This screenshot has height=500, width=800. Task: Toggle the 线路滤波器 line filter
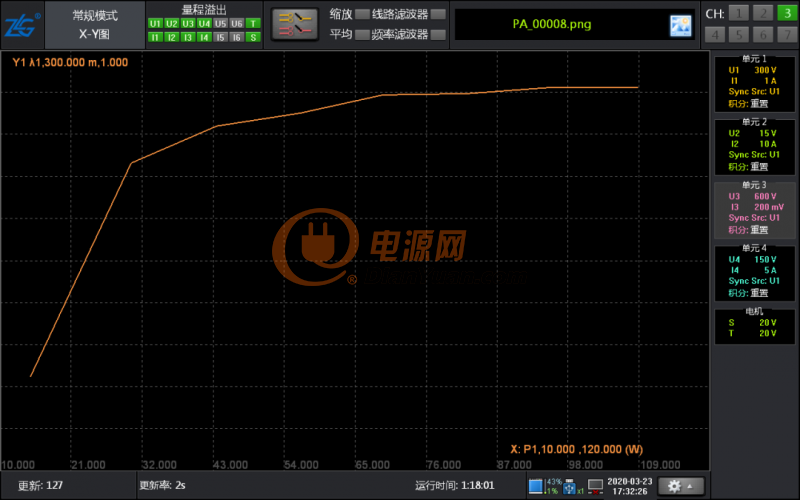click(437, 14)
